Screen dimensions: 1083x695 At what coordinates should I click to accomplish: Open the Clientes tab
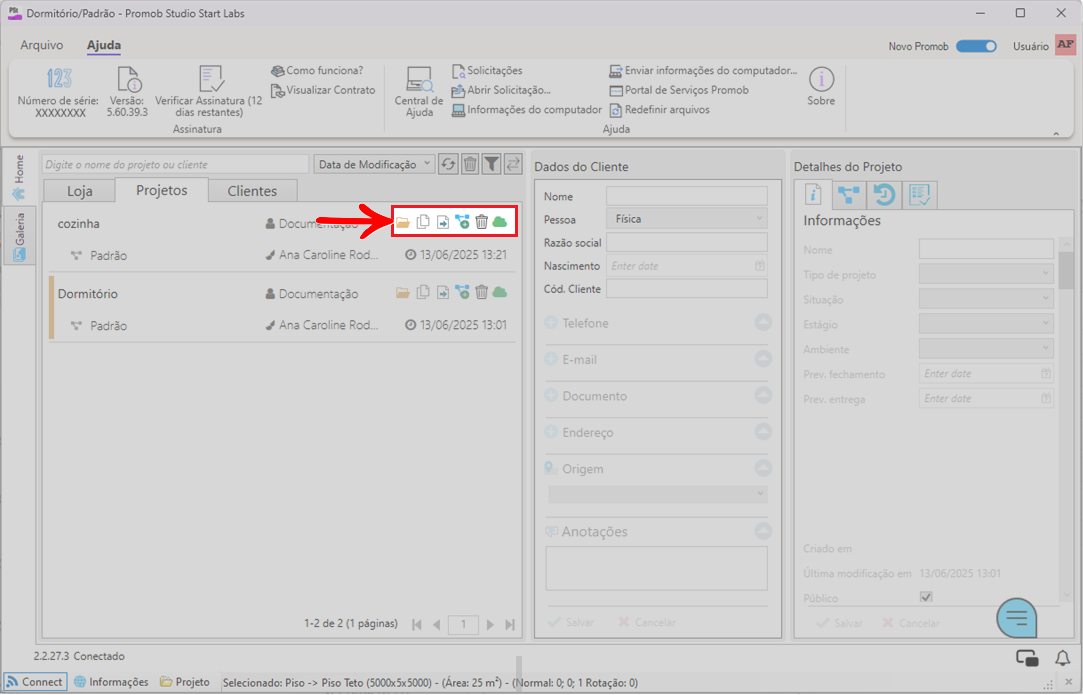pos(252,191)
